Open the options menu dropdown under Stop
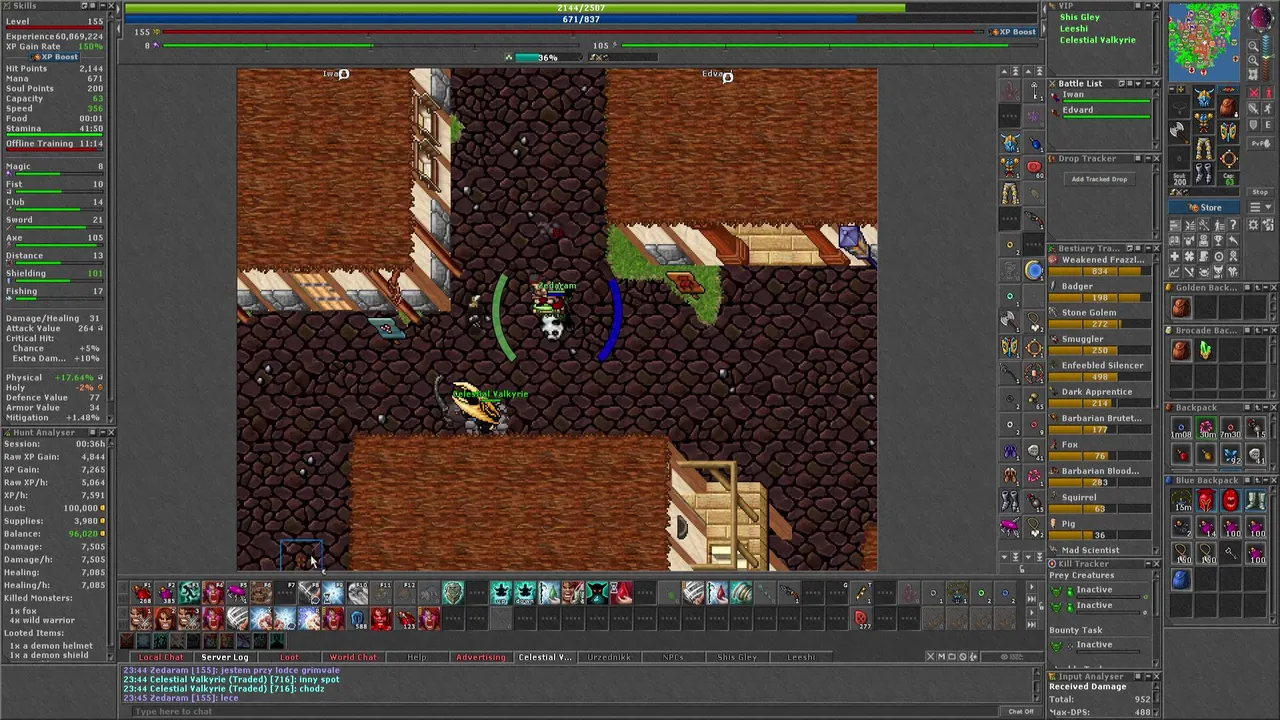 [1260, 207]
